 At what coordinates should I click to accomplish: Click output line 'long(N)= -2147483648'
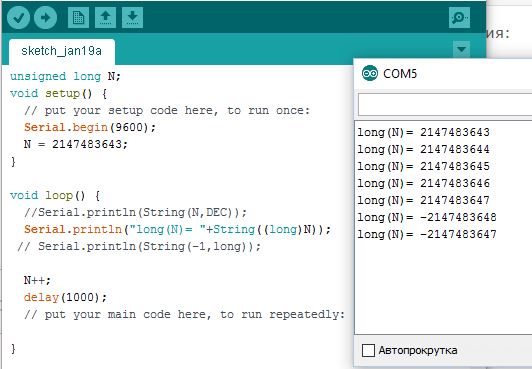click(x=427, y=217)
